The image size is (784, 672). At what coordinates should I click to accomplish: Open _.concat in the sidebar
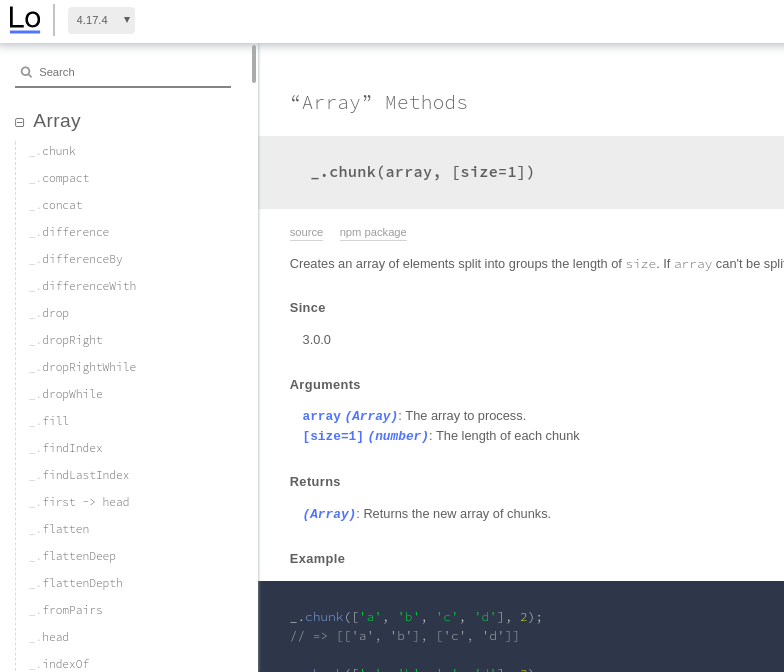[x=56, y=205]
